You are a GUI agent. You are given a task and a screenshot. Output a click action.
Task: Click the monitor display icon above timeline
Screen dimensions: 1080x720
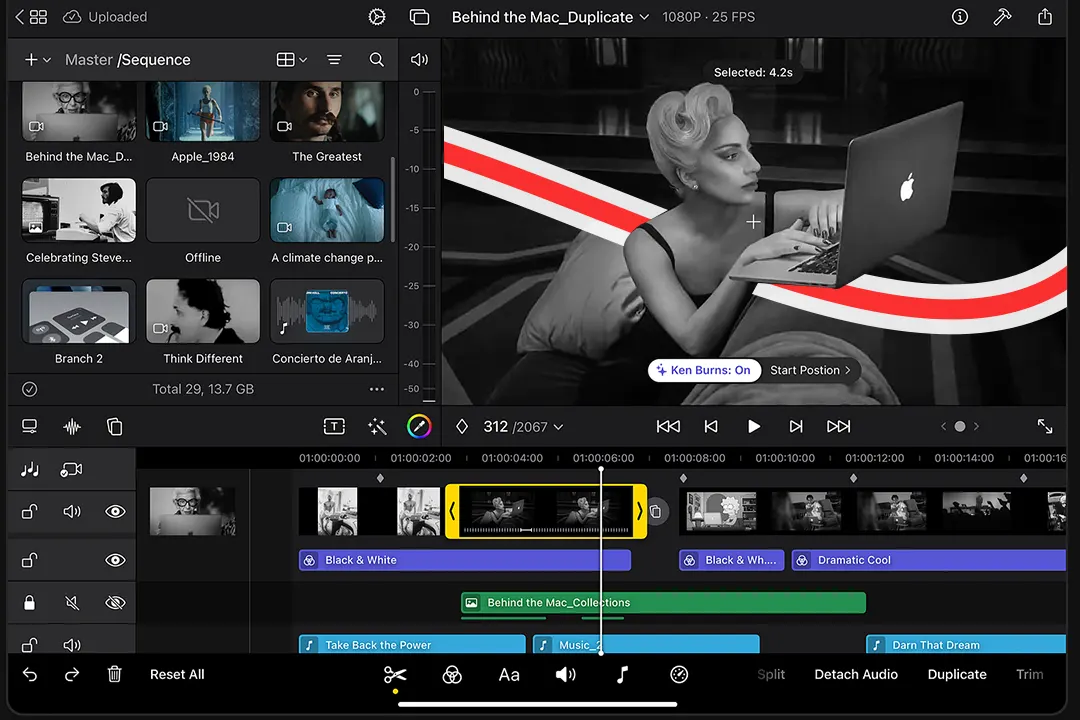[x=30, y=426]
